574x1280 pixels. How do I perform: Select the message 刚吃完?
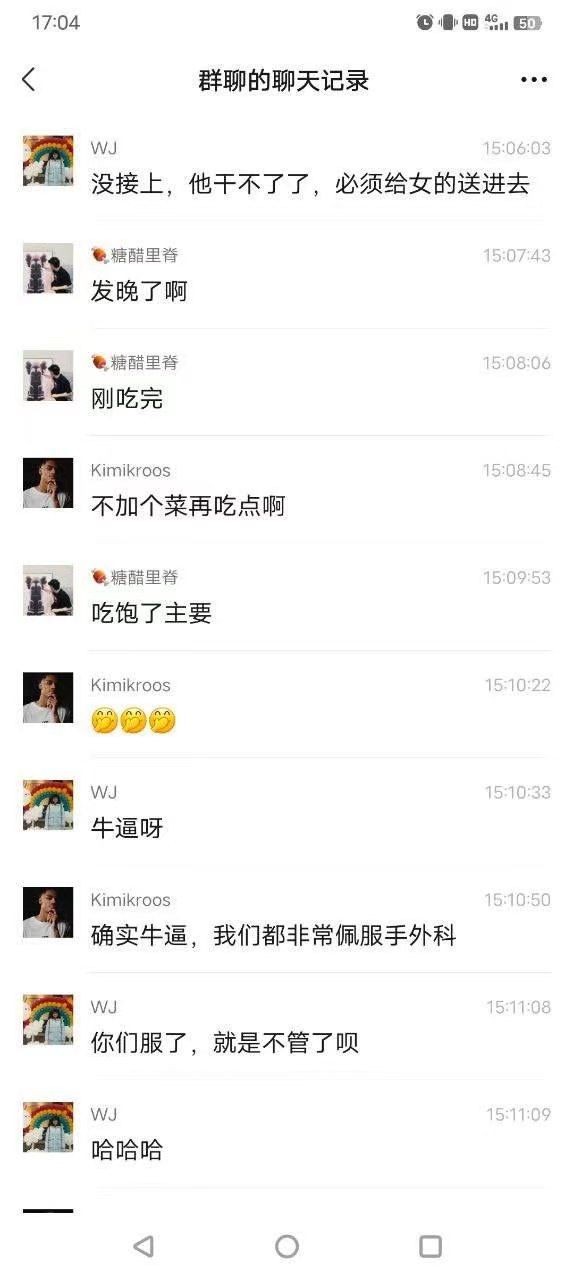[x=127, y=399]
